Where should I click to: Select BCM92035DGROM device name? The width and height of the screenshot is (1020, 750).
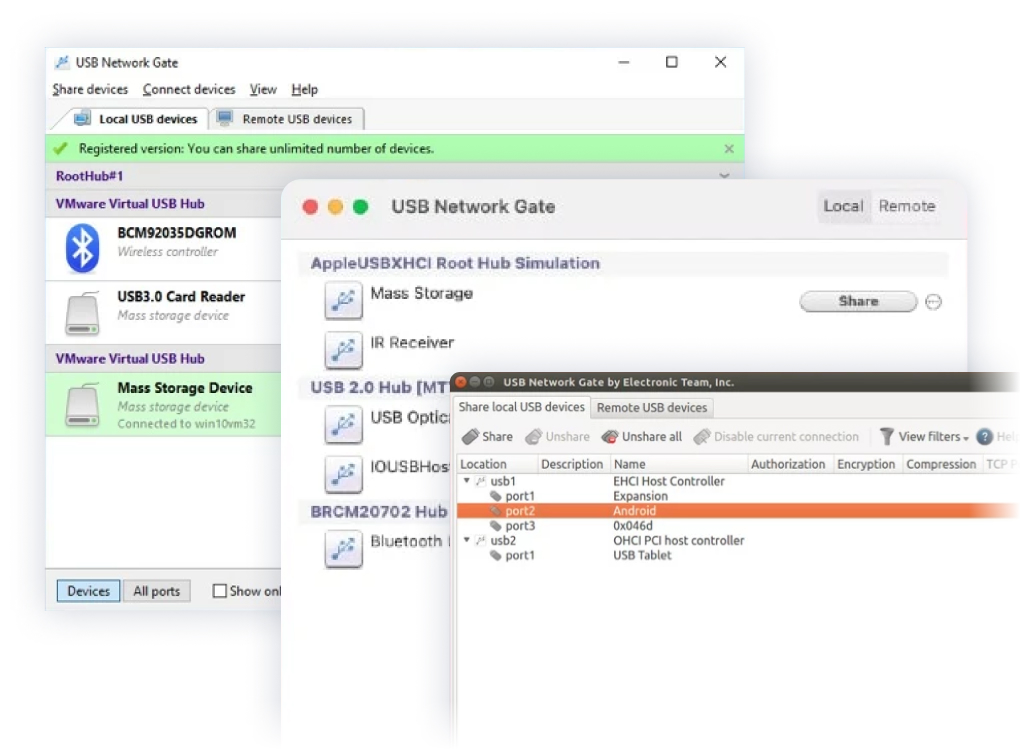pyautogui.click(x=176, y=233)
